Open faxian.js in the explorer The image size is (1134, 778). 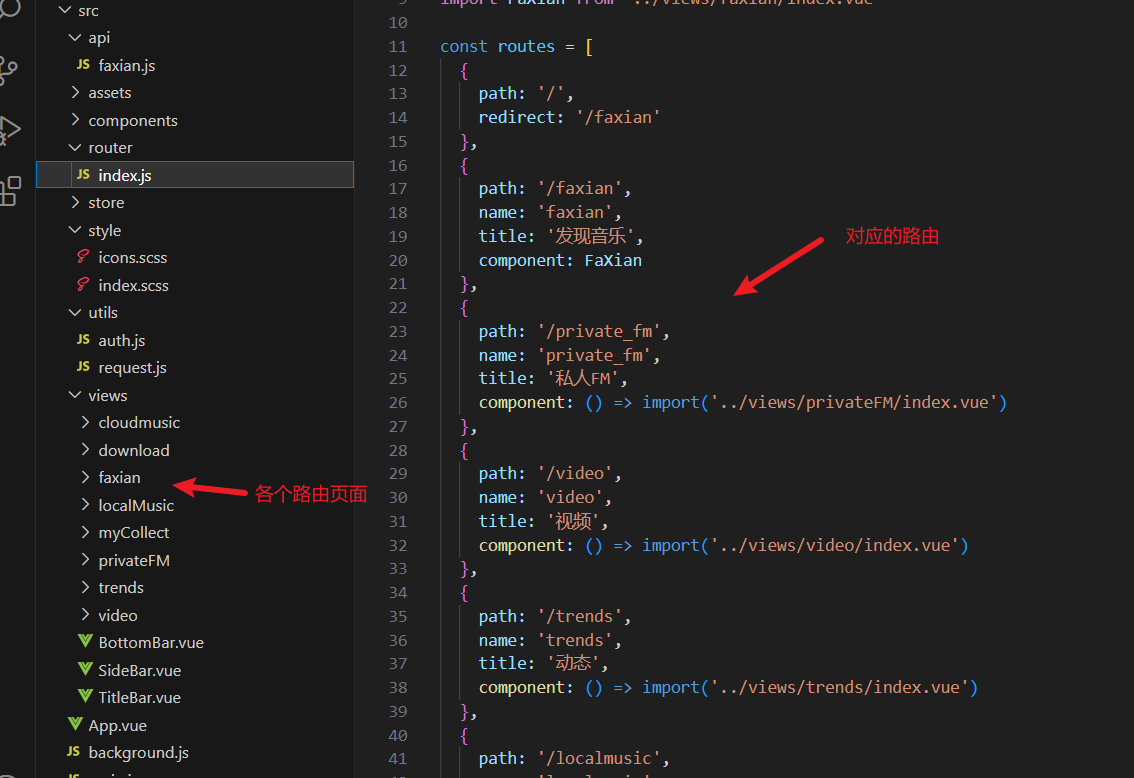pyautogui.click(x=127, y=66)
